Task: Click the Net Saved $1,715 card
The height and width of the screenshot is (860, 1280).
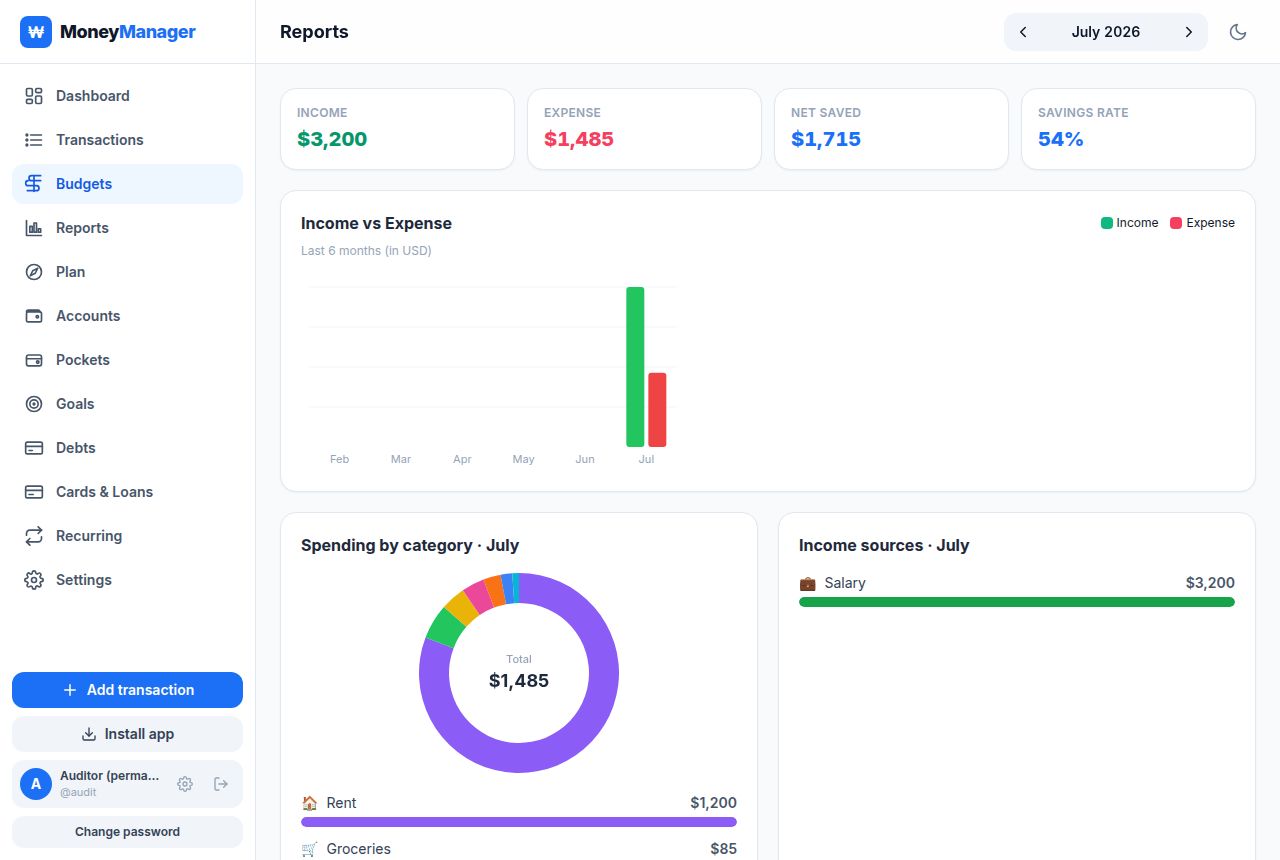Action: [891, 129]
